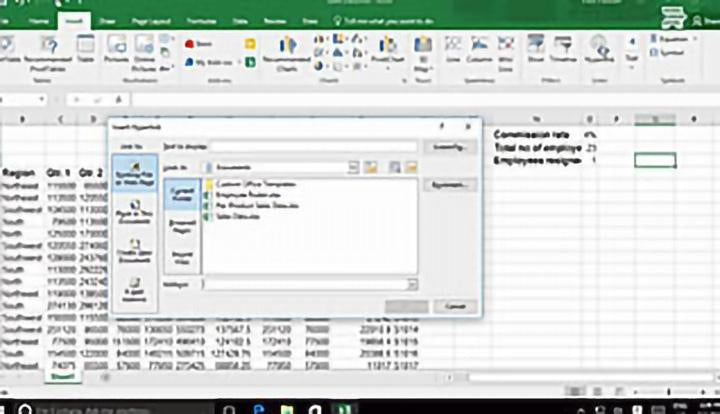Click the Windows Cortana search box
Image resolution: width=720 pixels, height=414 pixels.
point(115,408)
